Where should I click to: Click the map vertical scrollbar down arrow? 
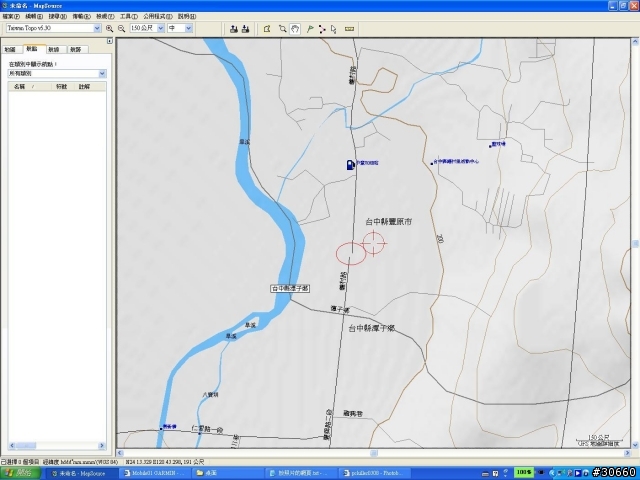(635, 445)
